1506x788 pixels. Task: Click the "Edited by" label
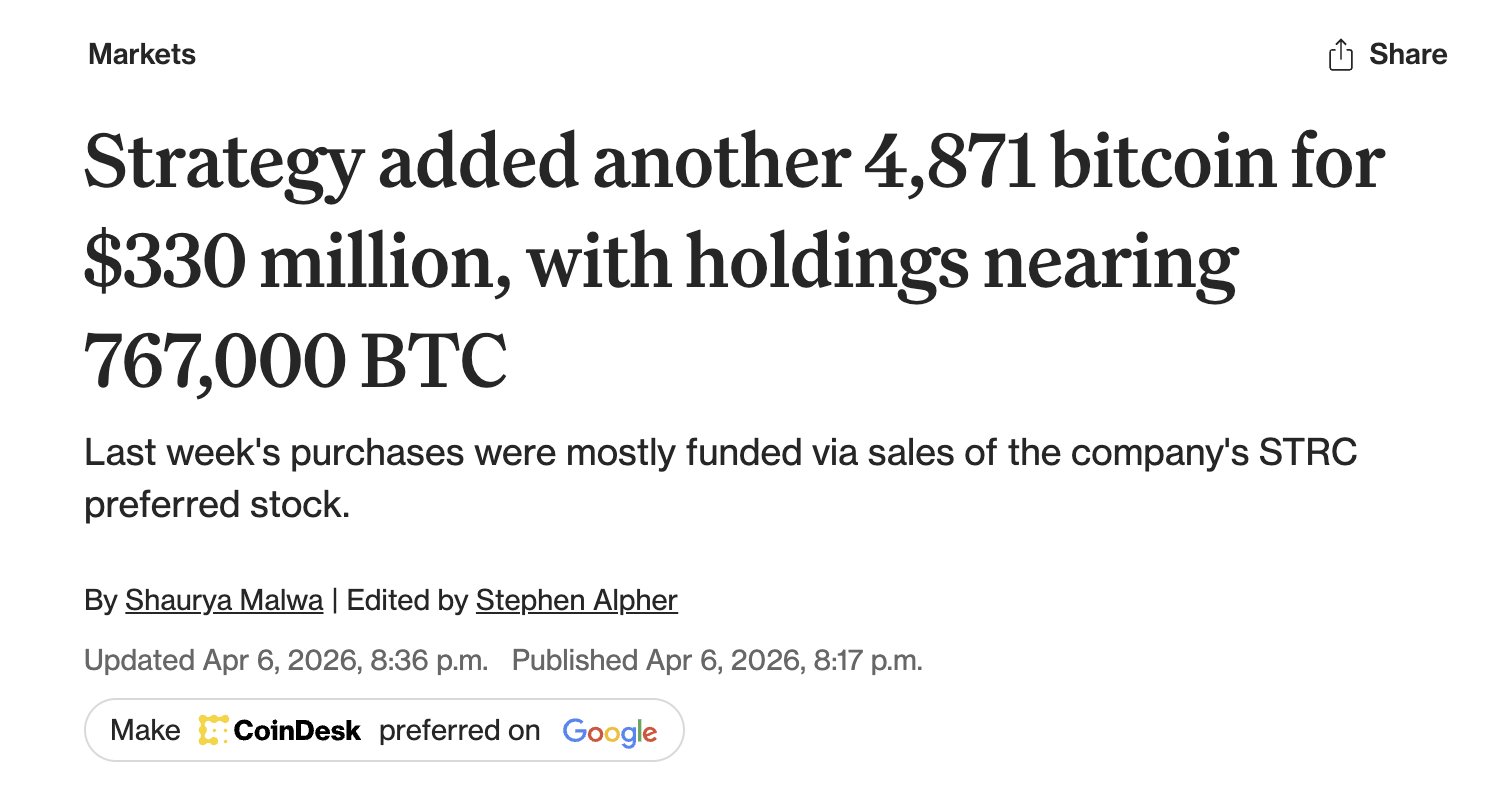(407, 600)
